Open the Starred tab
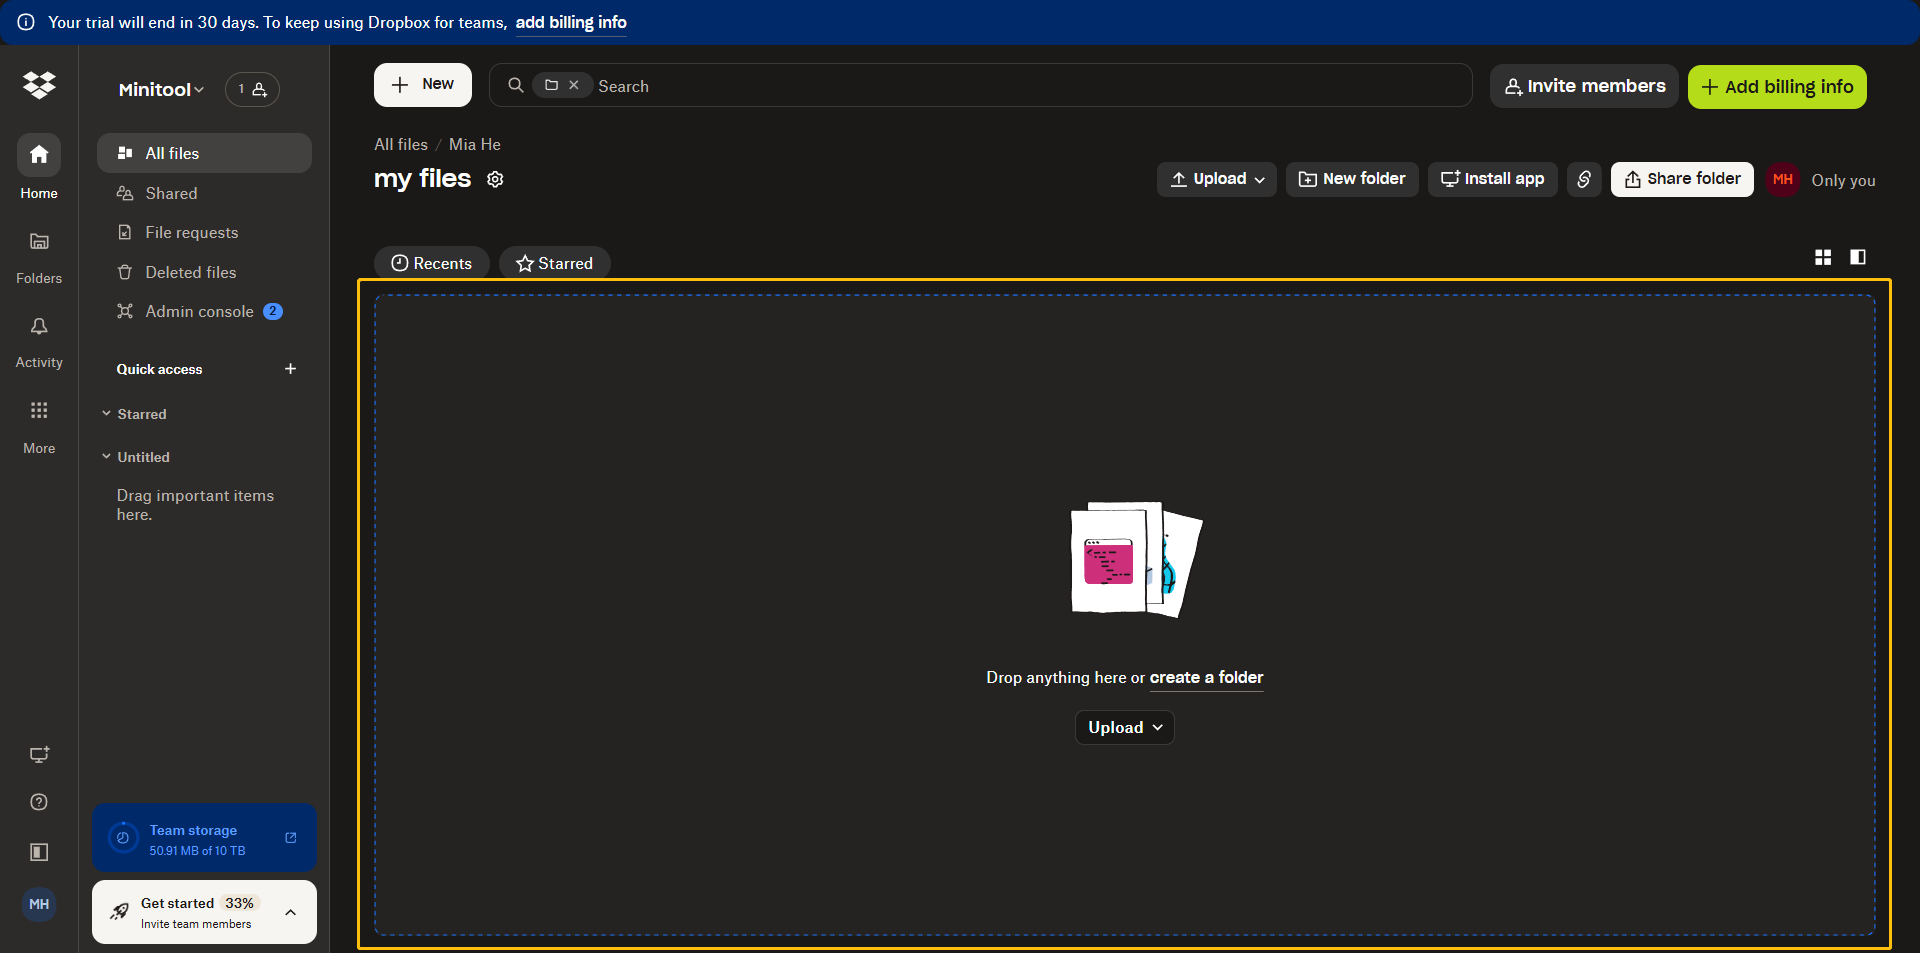Screen dimensions: 1920x953 pyautogui.click(x=554, y=263)
